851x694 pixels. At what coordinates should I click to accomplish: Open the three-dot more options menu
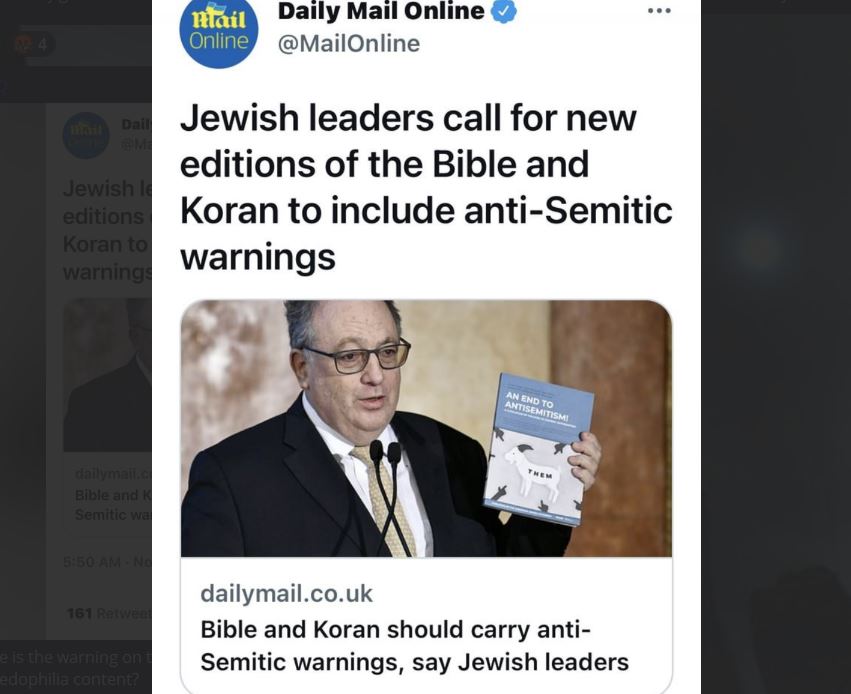(x=659, y=11)
